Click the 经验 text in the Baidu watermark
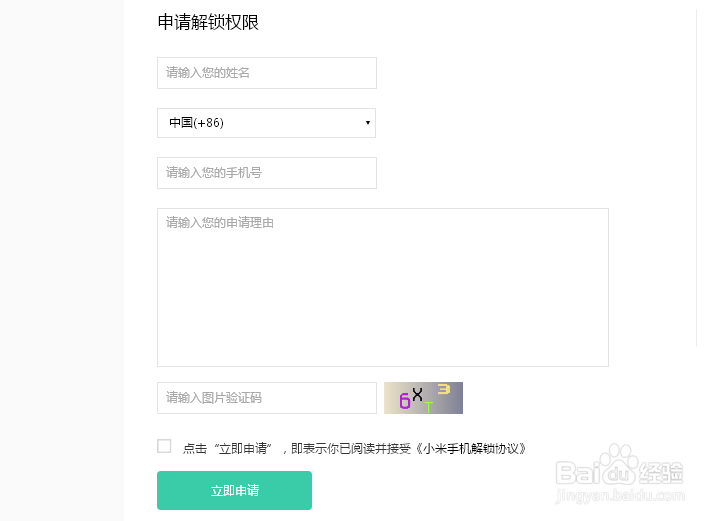The image size is (725, 521). (x=661, y=472)
